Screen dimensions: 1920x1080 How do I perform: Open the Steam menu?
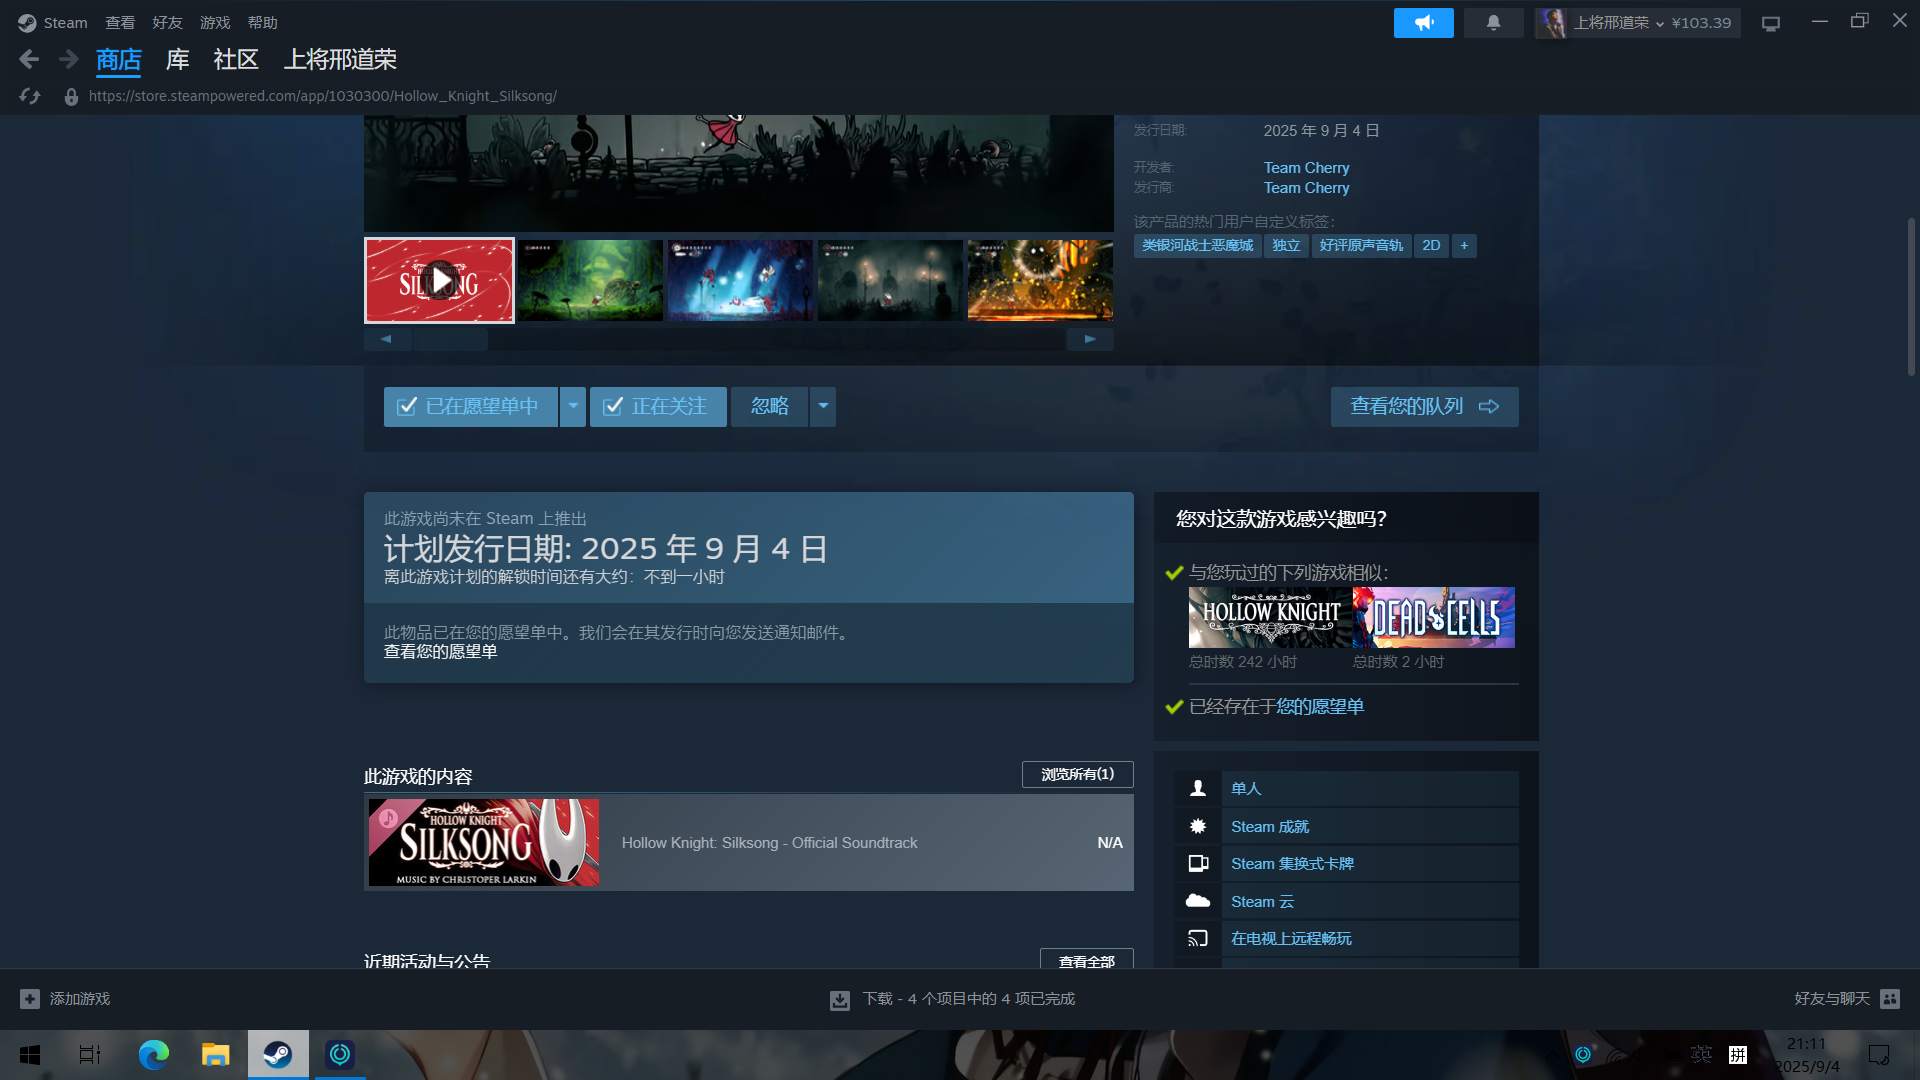tap(65, 23)
